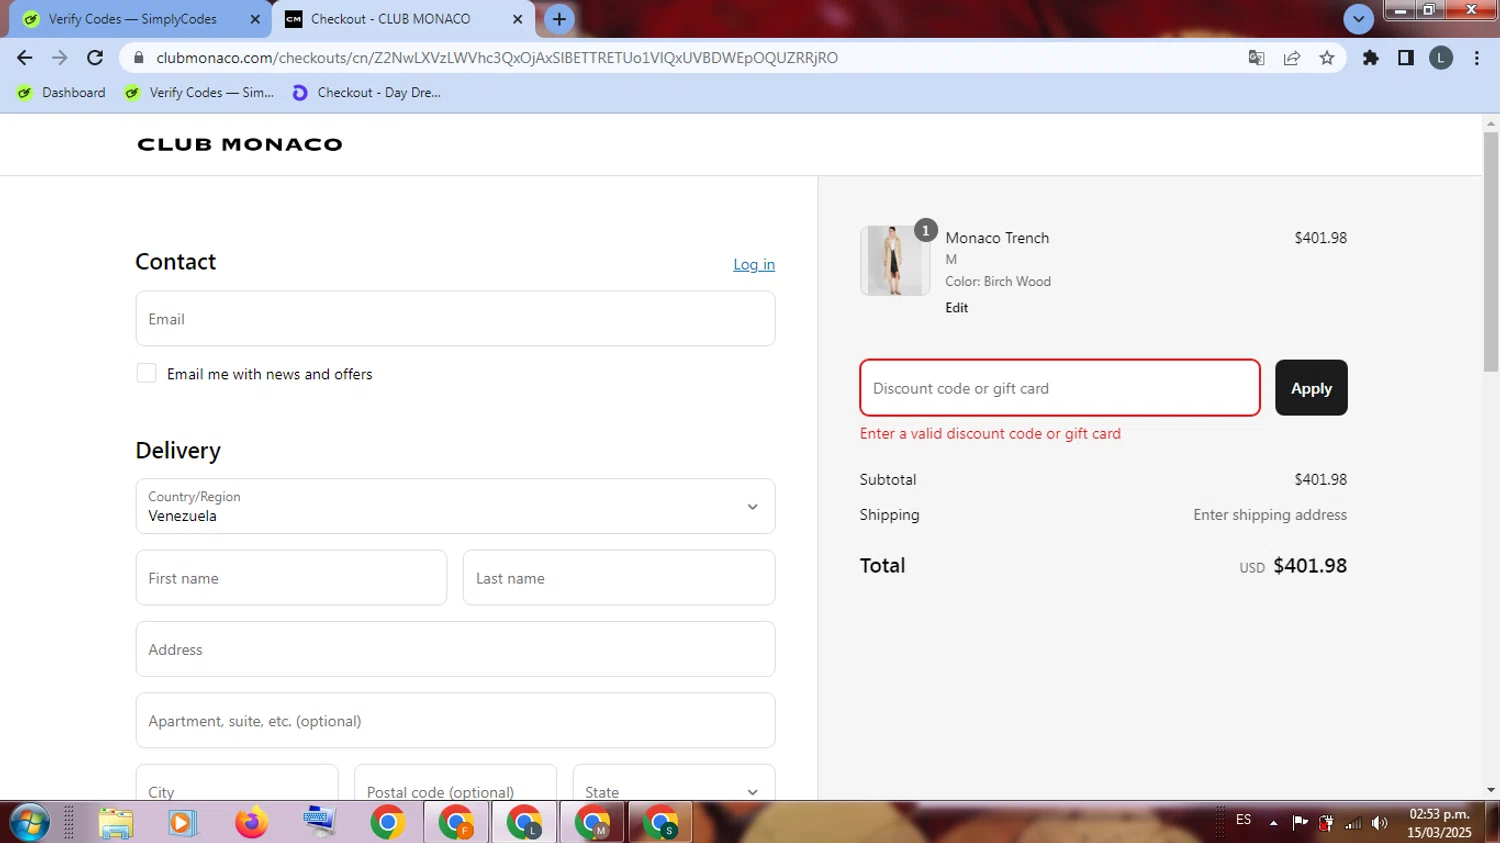The height and width of the screenshot is (843, 1500).
Task: Open the Action Center flag icon
Action: tap(1299, 823)
